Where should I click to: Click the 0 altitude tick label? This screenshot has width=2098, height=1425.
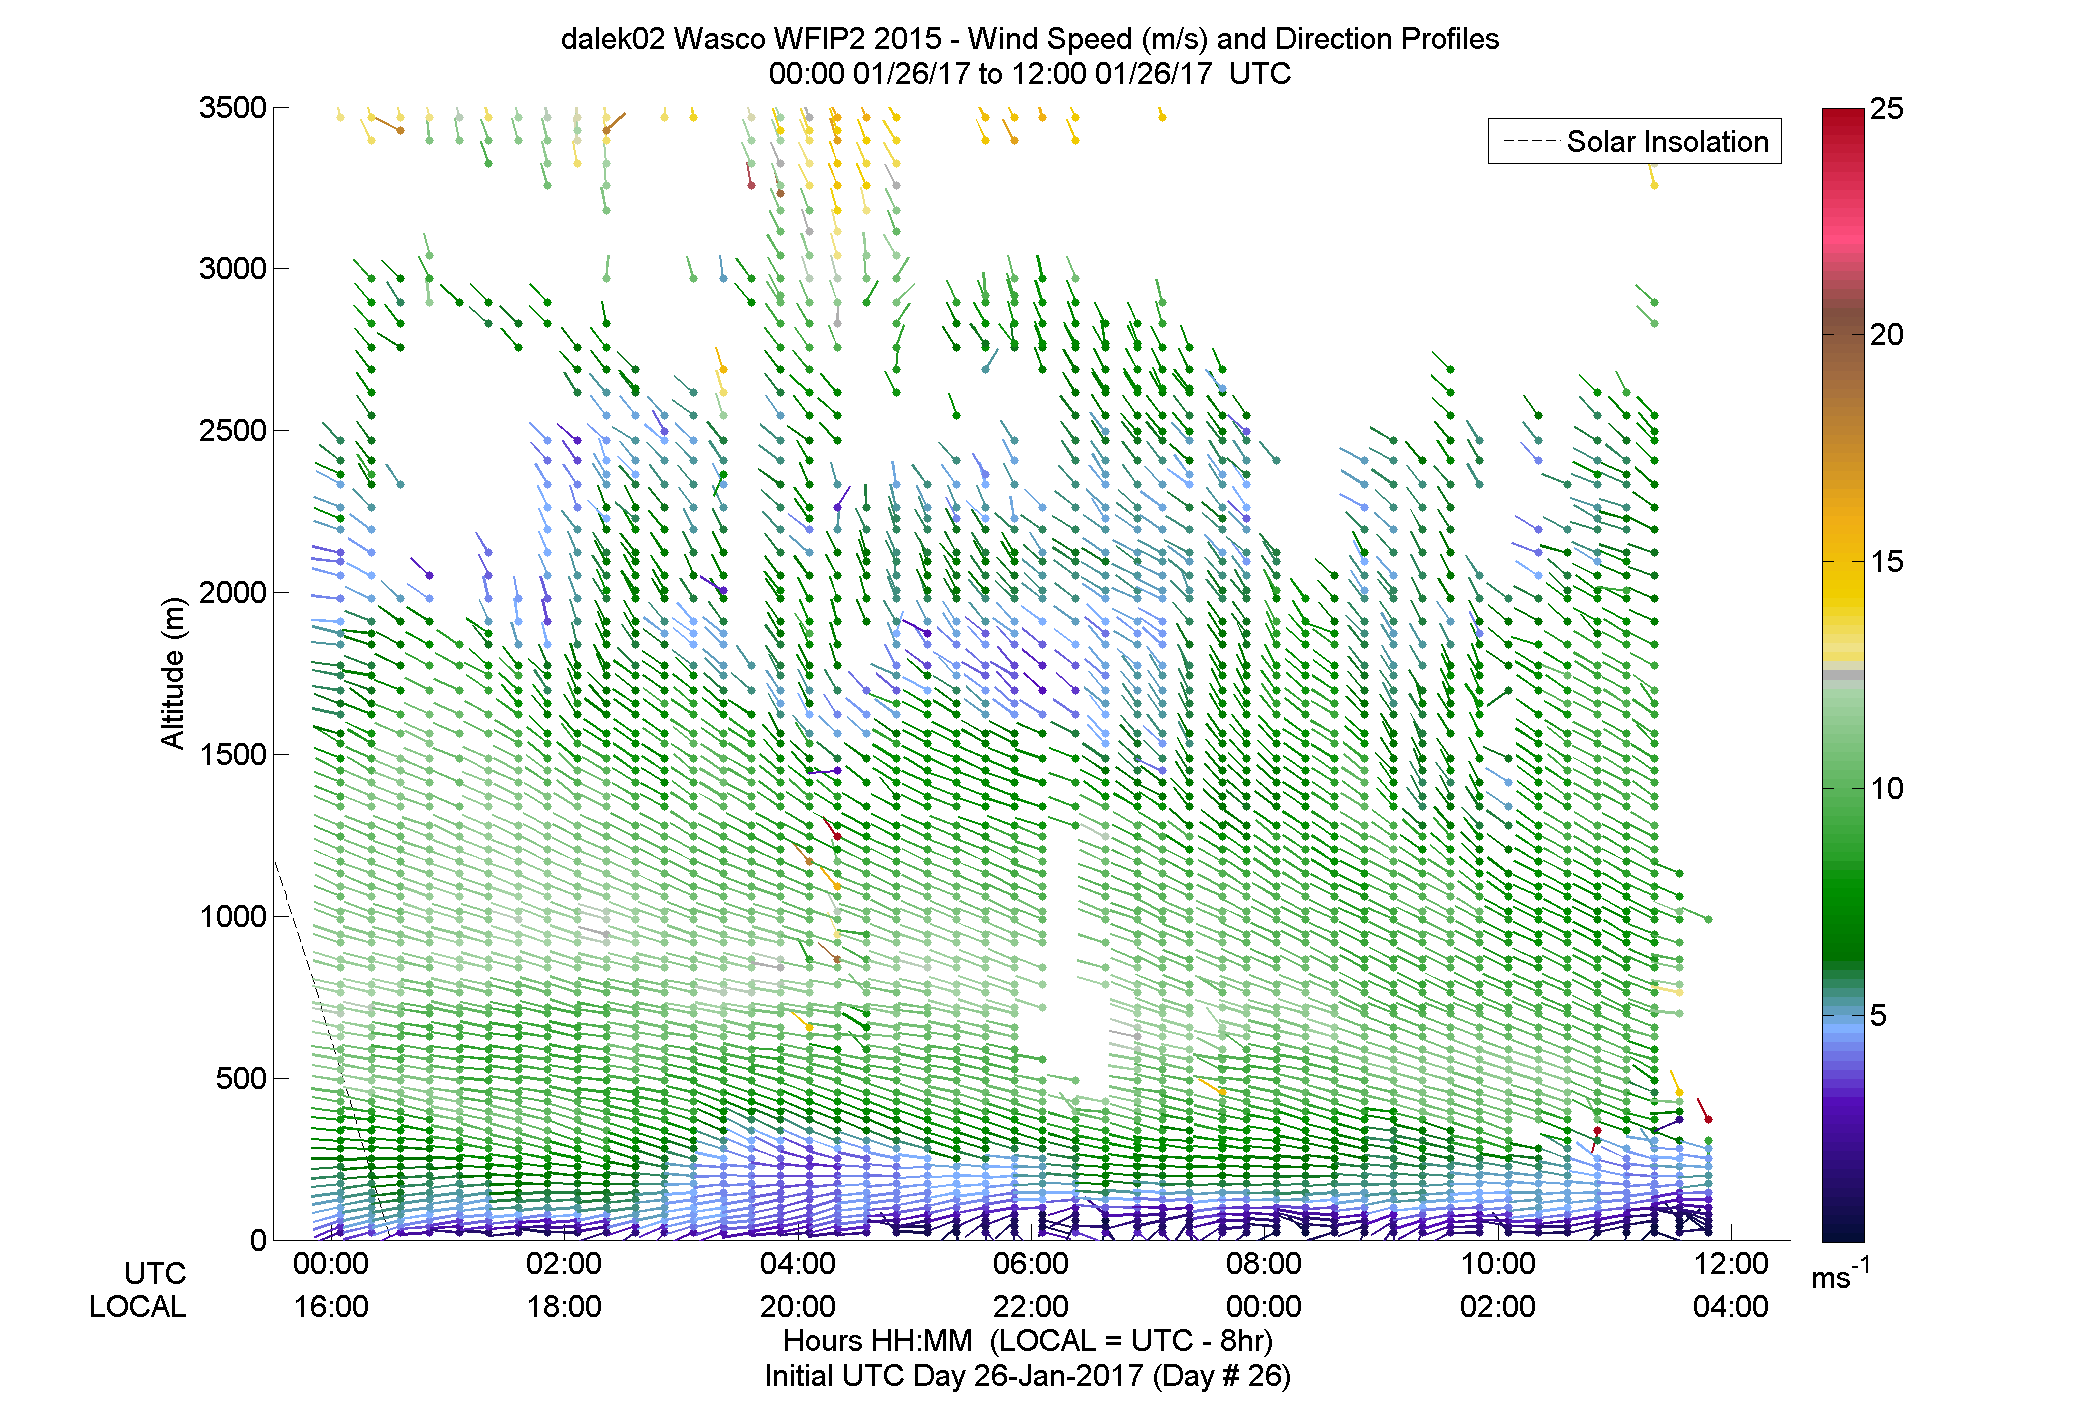point(258,1241)
